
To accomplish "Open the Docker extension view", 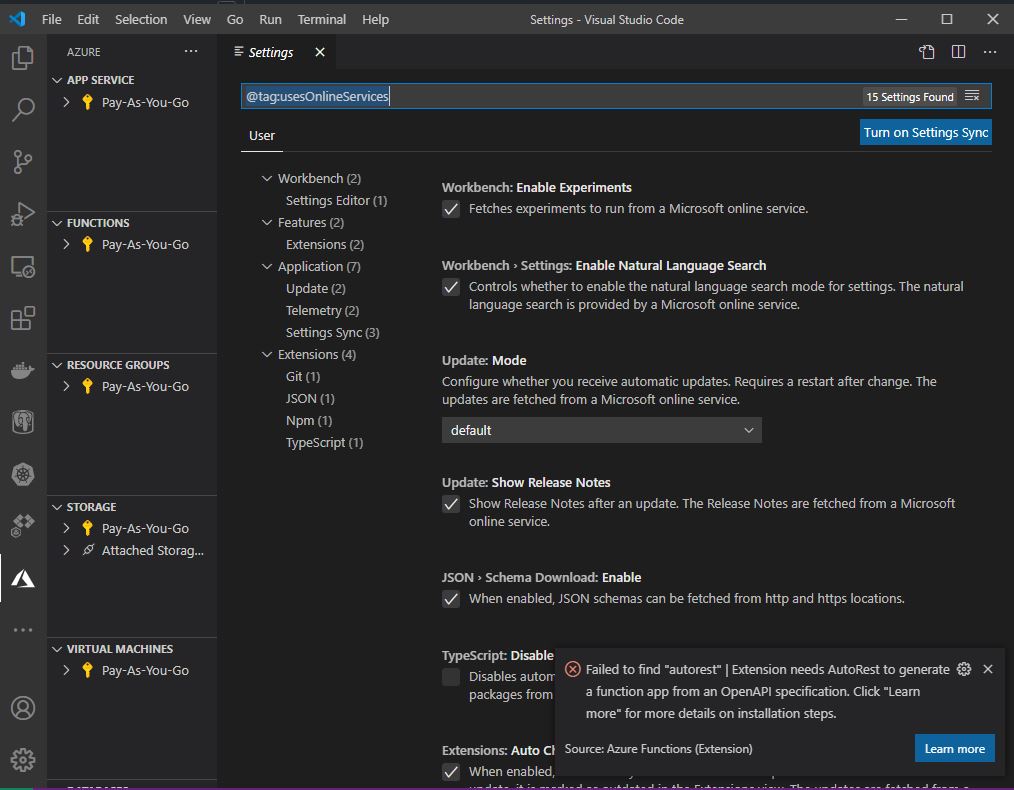I will (x=24, y=370).
